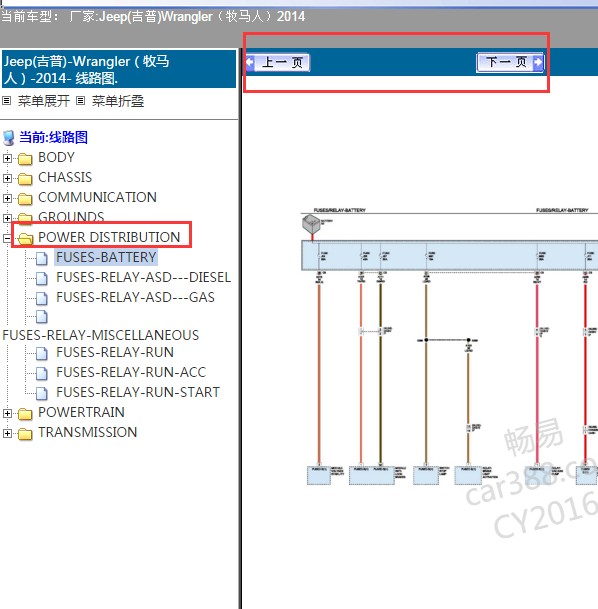
Task: Select the CHASSIS tree label
Action: pyautogui.click(x=65, y=177)
